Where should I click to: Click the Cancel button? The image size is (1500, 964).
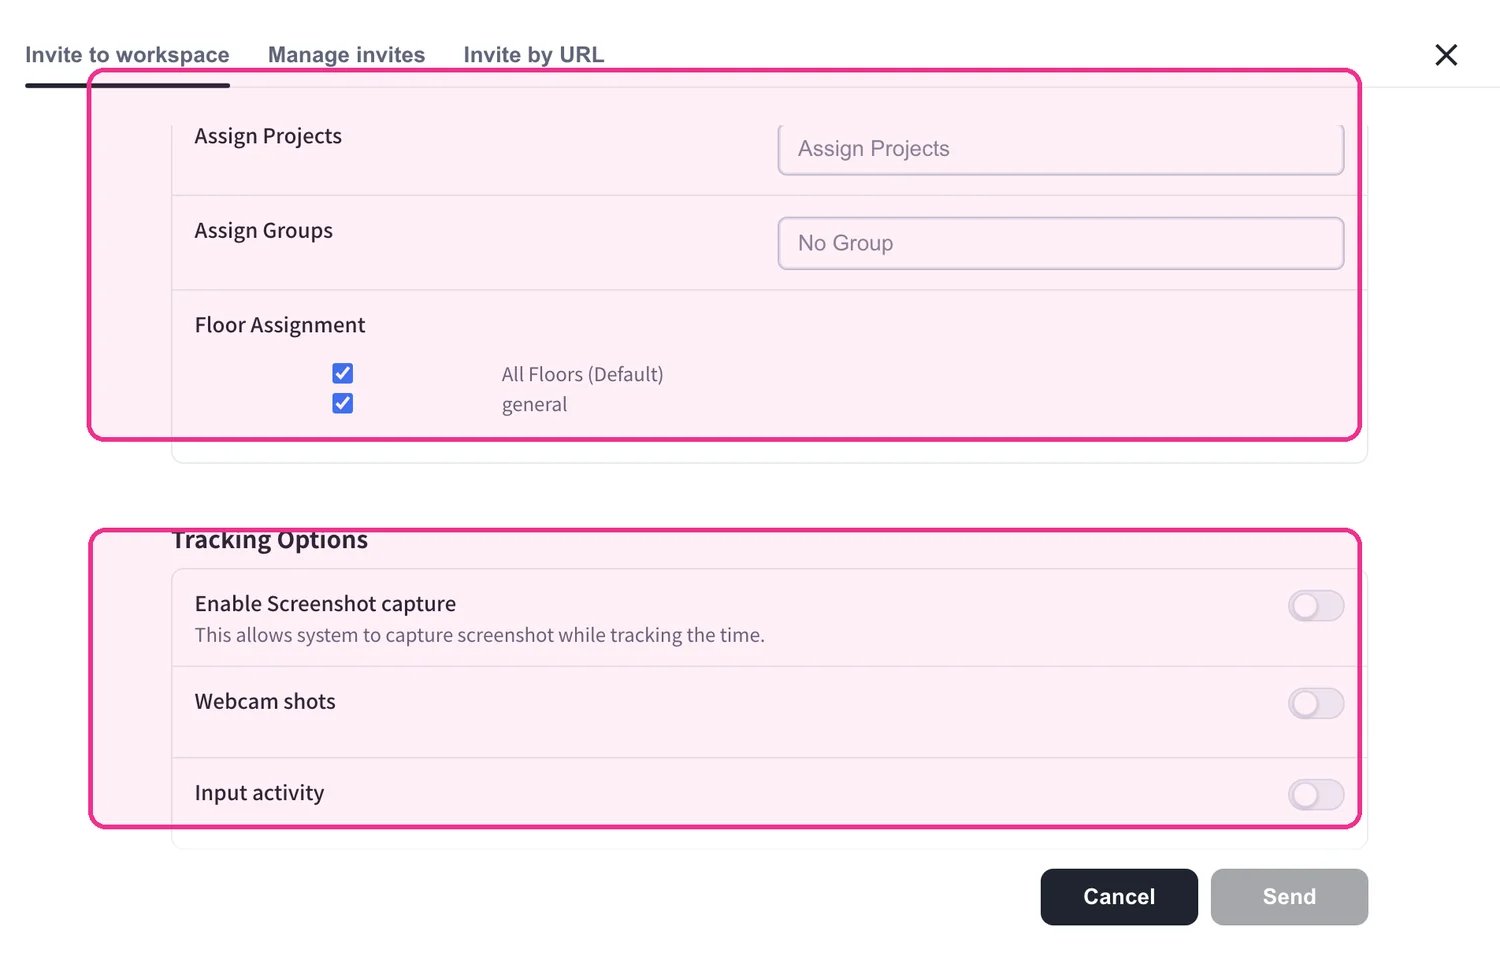(1119, 897)
